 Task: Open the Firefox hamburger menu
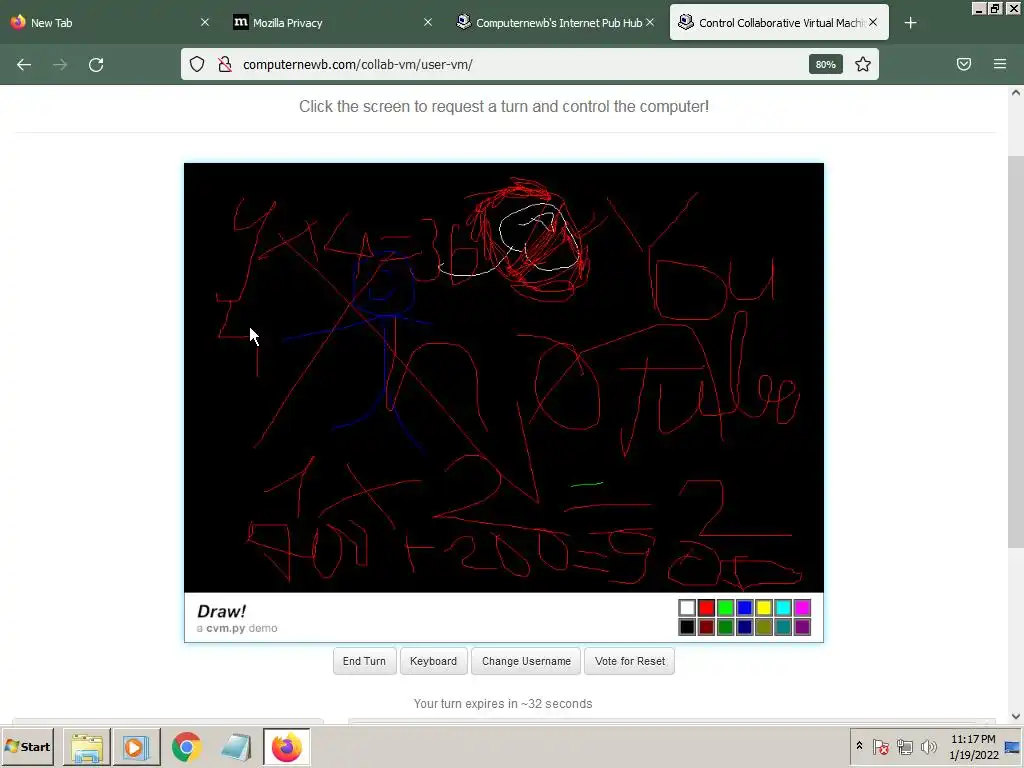tap(1000, 64)
